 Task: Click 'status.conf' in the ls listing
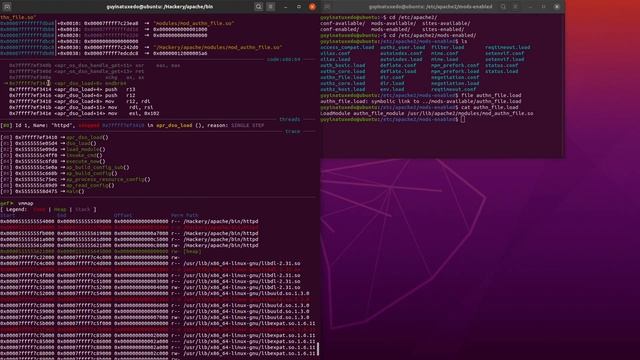pyautogui.click(x=502, y=65)
